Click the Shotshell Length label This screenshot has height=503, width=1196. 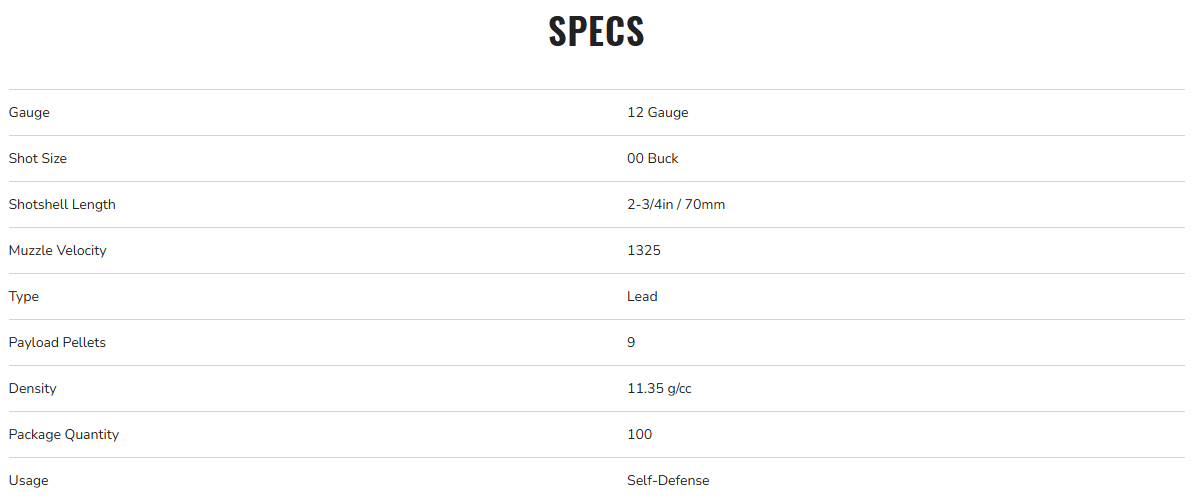pos(62,205)
